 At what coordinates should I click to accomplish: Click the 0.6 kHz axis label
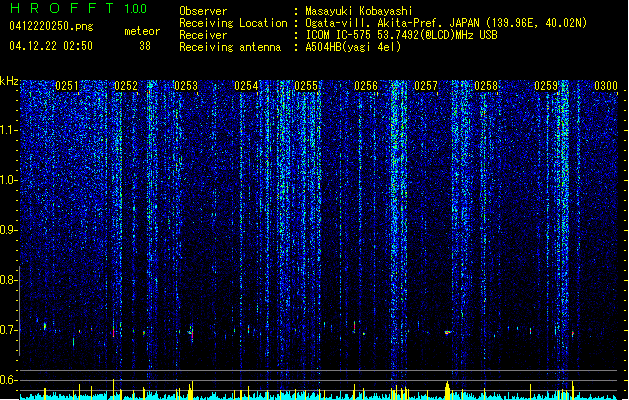coord(8,380)
